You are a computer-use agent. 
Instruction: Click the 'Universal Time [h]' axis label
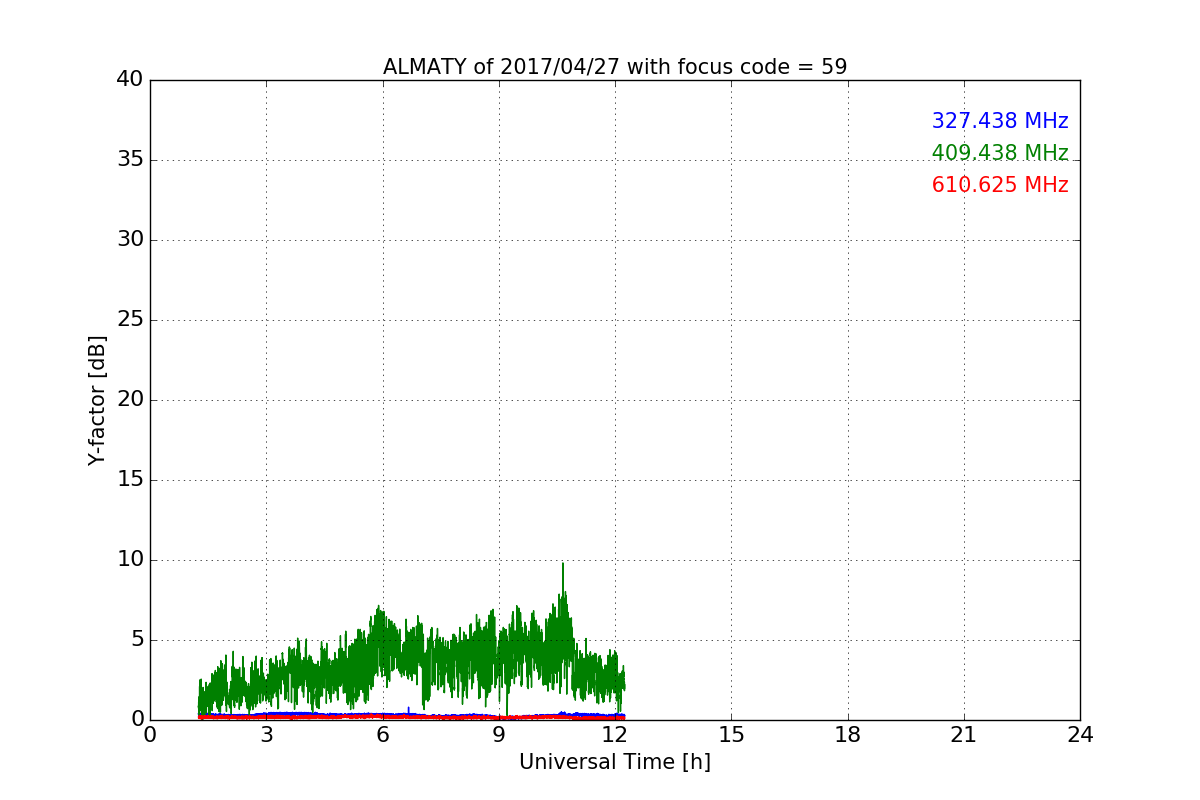615,762
